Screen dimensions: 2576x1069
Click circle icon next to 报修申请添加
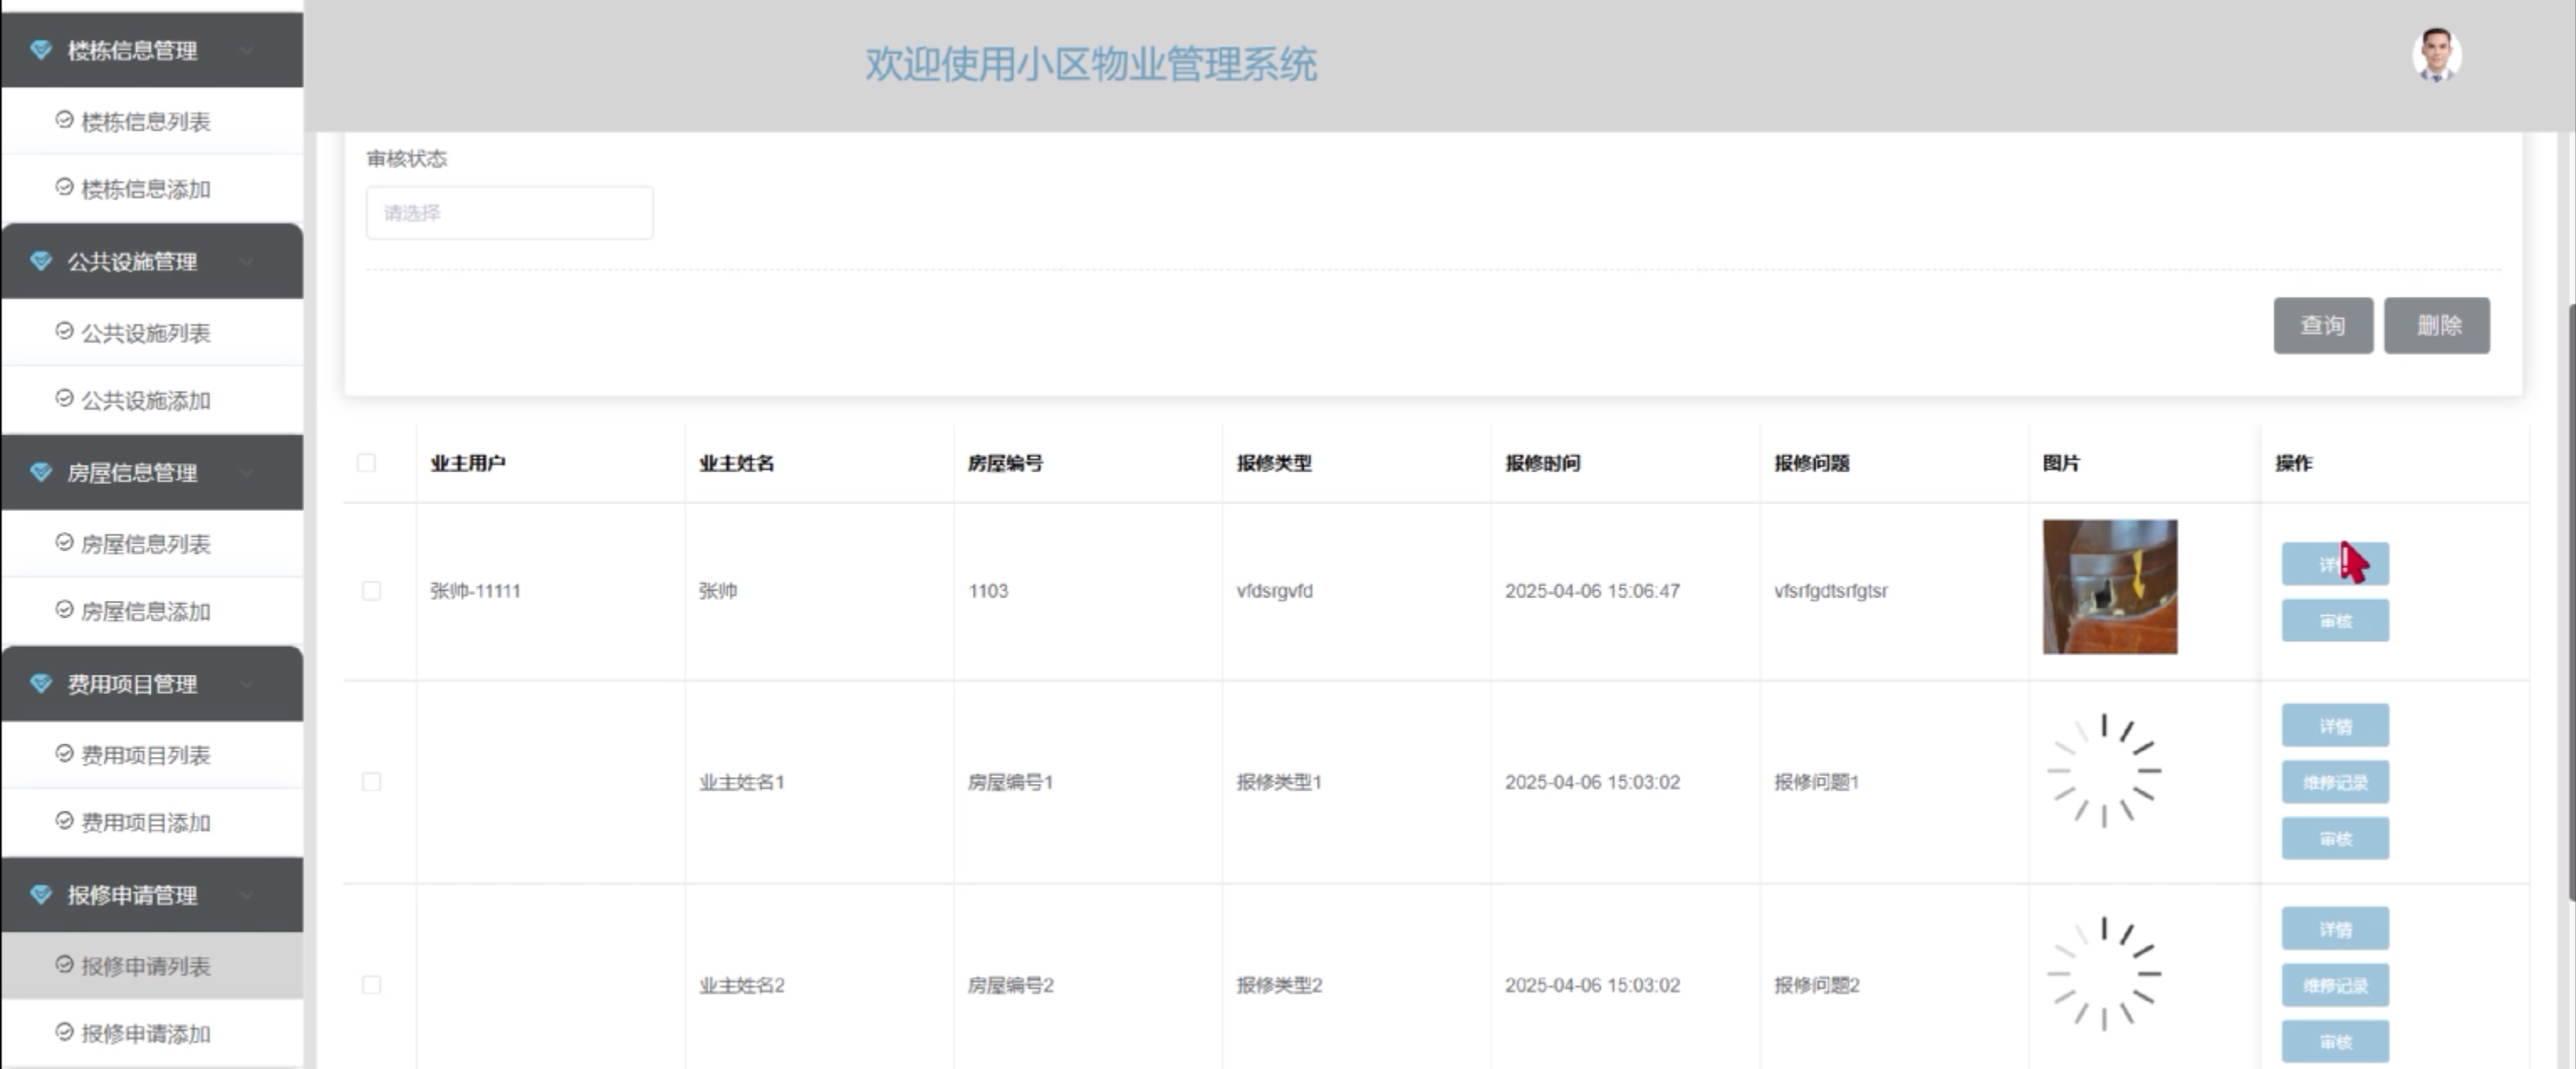pyautogui.click(x=64, y=1032)
